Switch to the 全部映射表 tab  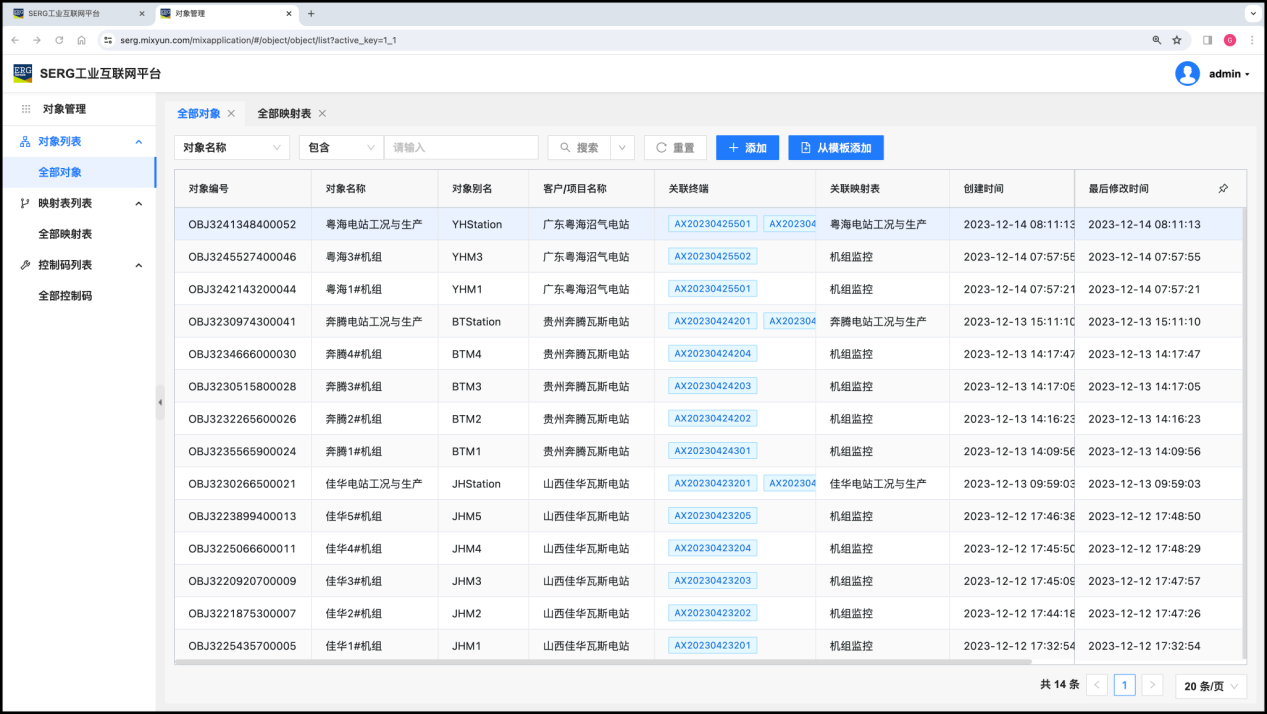[x=284, y=114]
